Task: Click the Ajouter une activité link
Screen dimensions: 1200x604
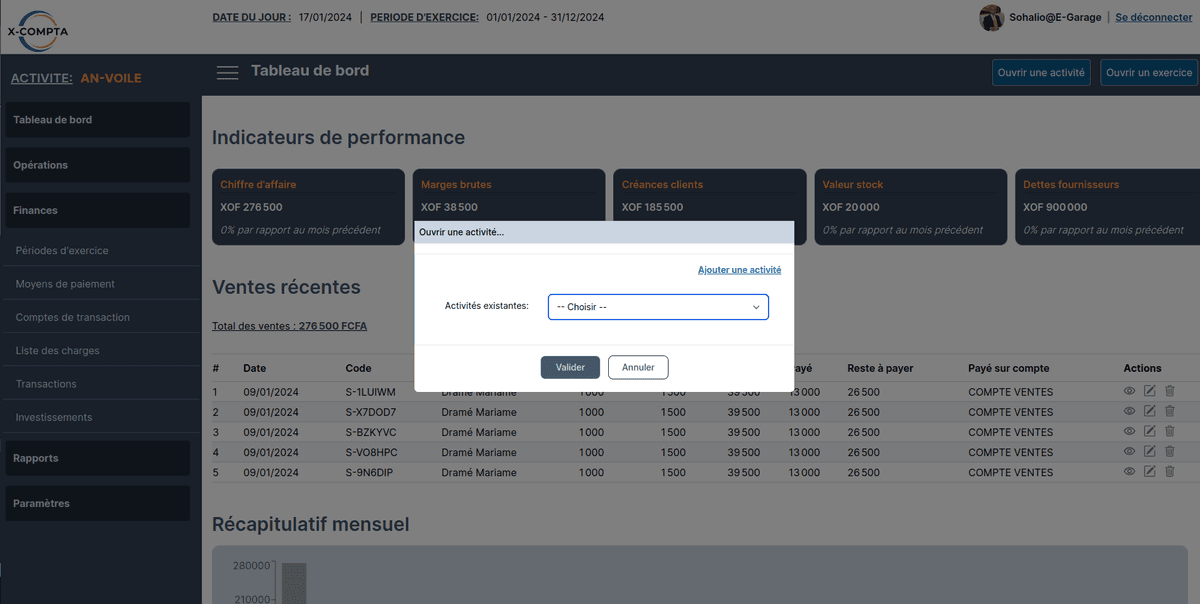Action: pos(739,270)
